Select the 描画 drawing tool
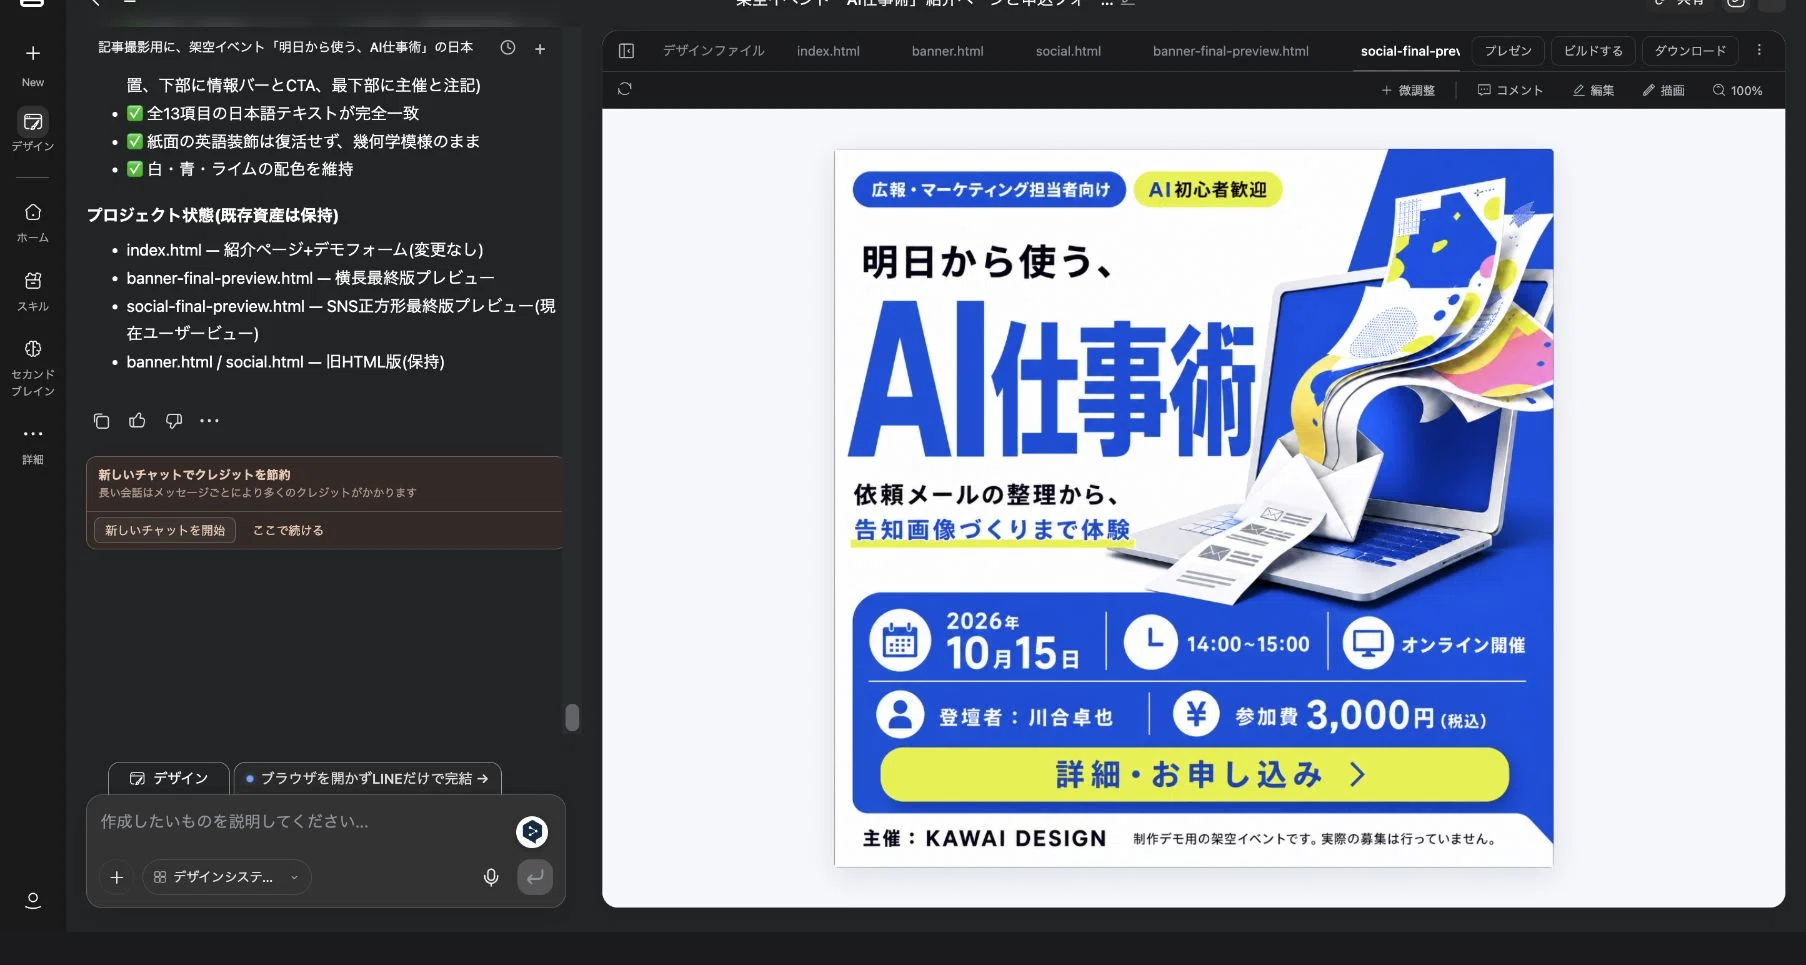1806x965 pixels. coord(1663,90)
